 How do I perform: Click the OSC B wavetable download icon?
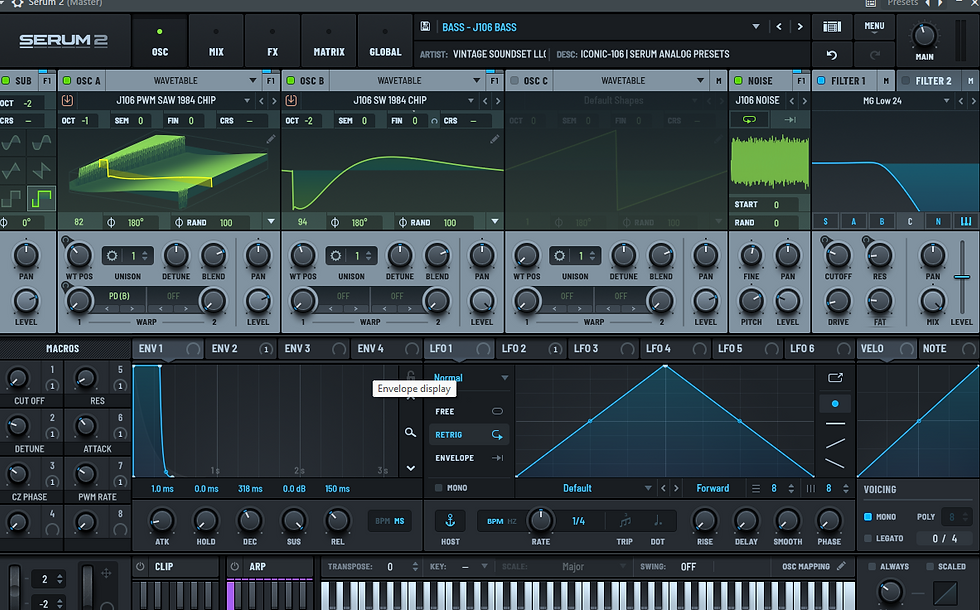pos(291,100)
